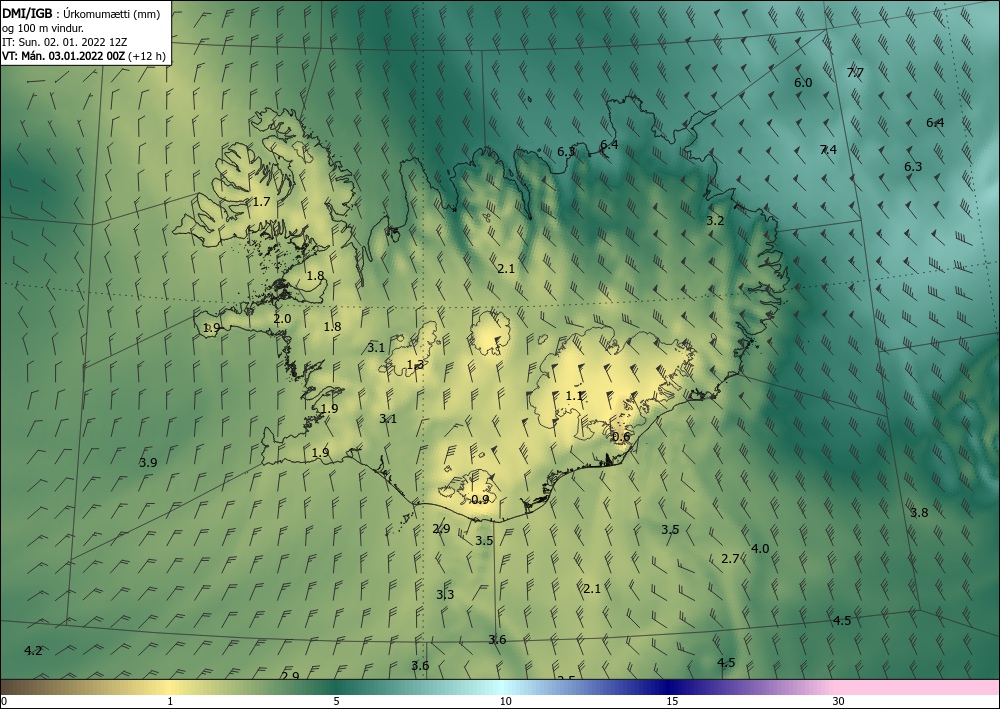The height and width of the screenshot is (709, 1000).
Task: Click the 3.9 precipitation value over the sea
Action: click(148, 462)
